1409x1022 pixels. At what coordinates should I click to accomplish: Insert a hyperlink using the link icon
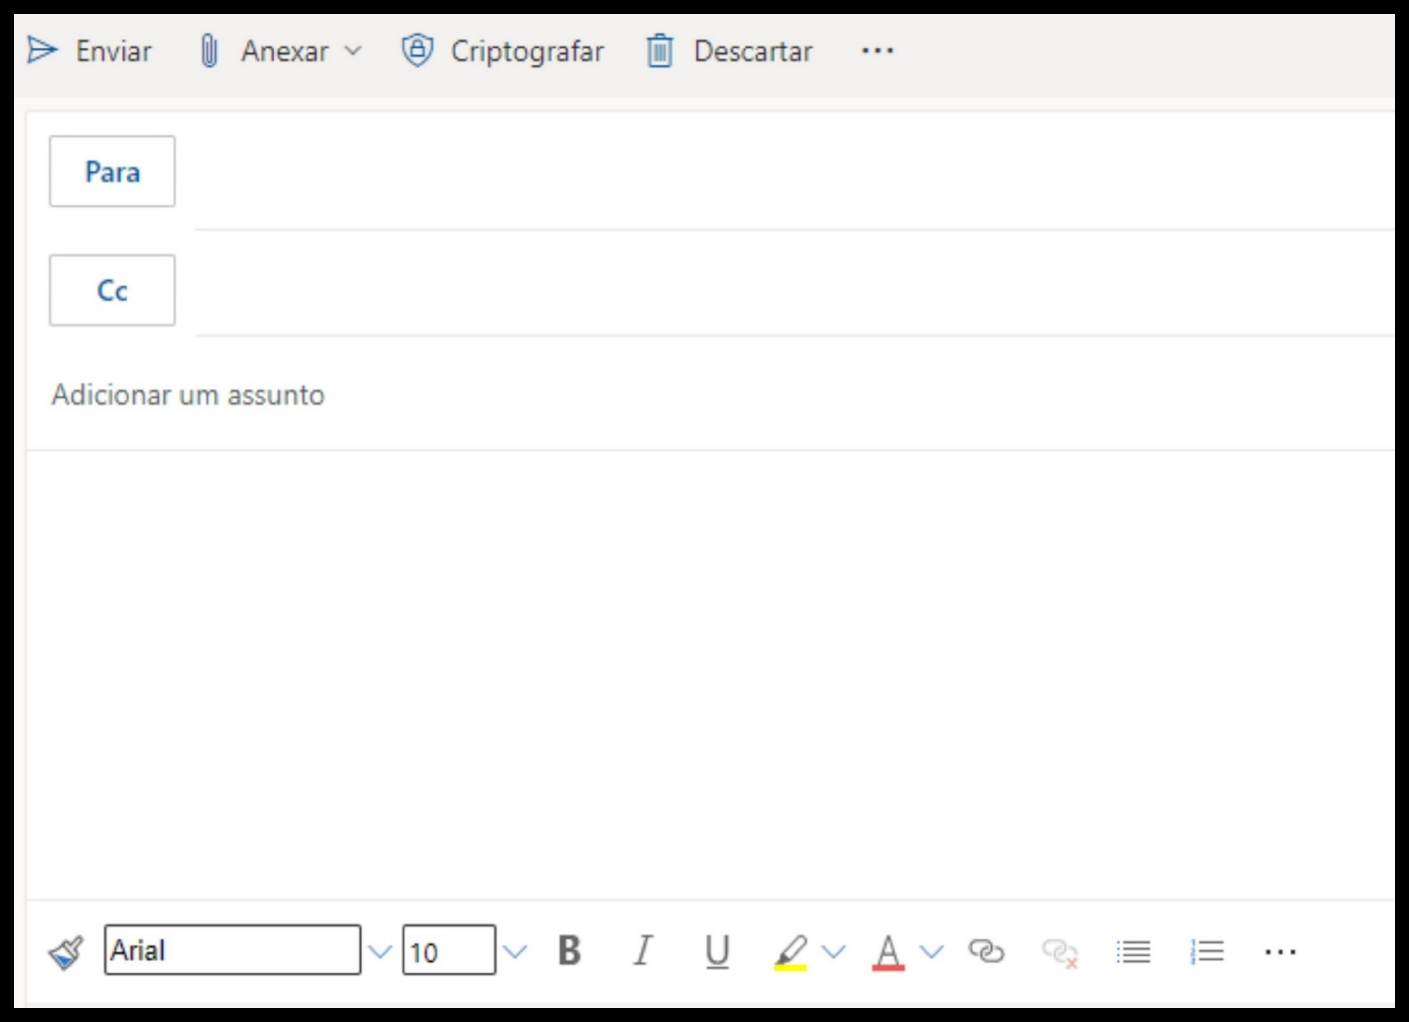[x=985, y=951]
